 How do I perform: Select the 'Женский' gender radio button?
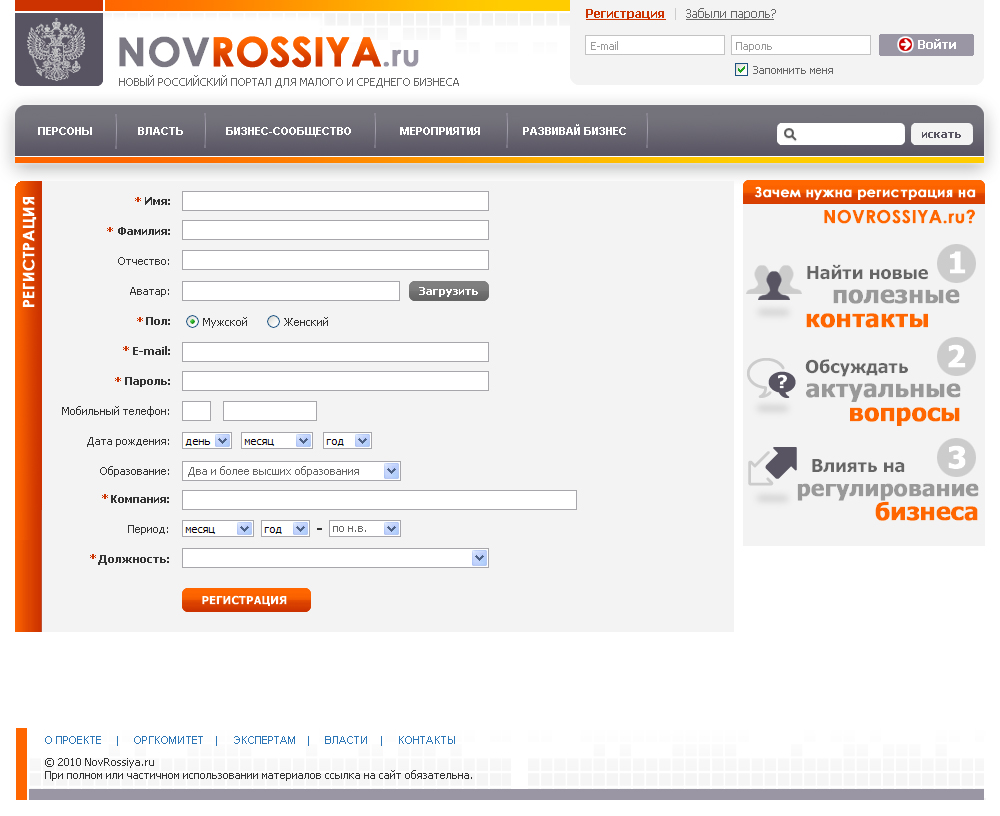click(273, 322)
